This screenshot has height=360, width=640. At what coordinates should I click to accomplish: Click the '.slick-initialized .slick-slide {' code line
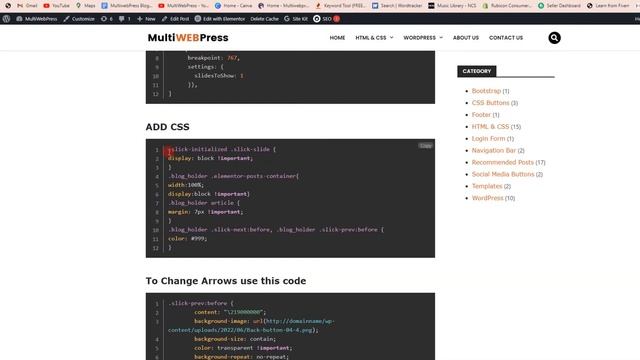222,149
